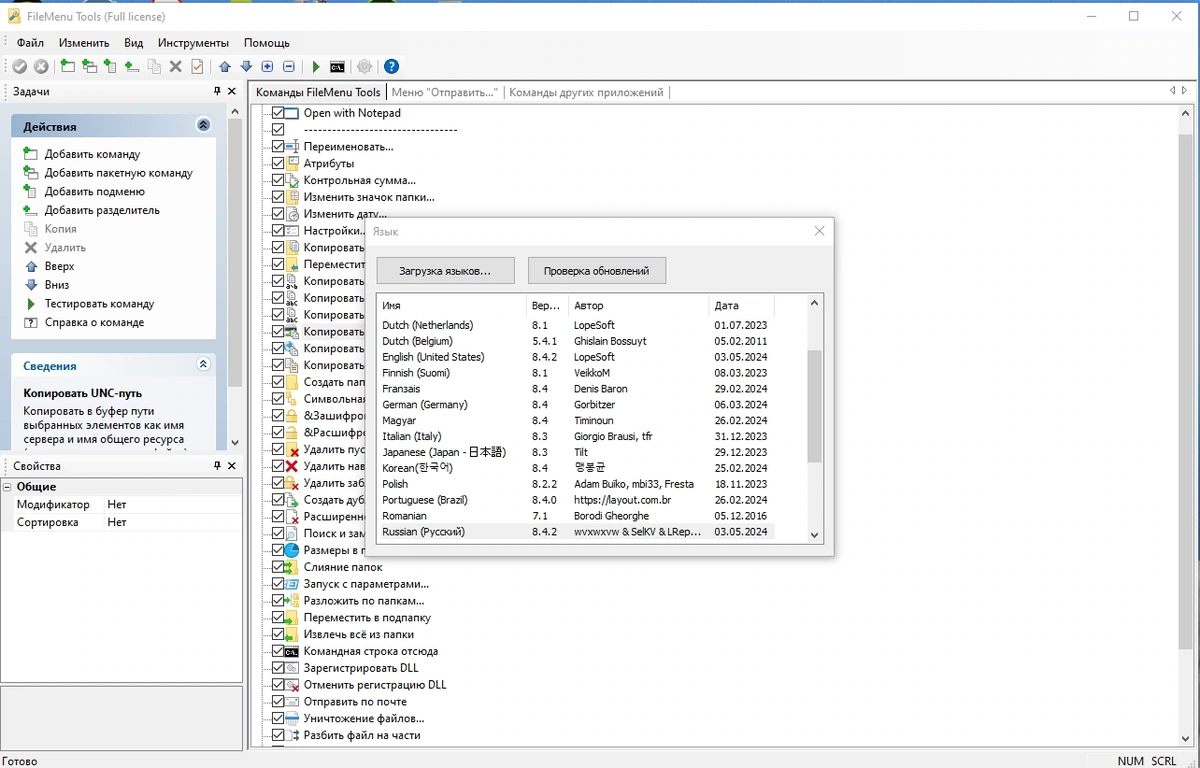Sort by the Дата column header
This screenshot has height=768, width=1200.
point(741,306)
